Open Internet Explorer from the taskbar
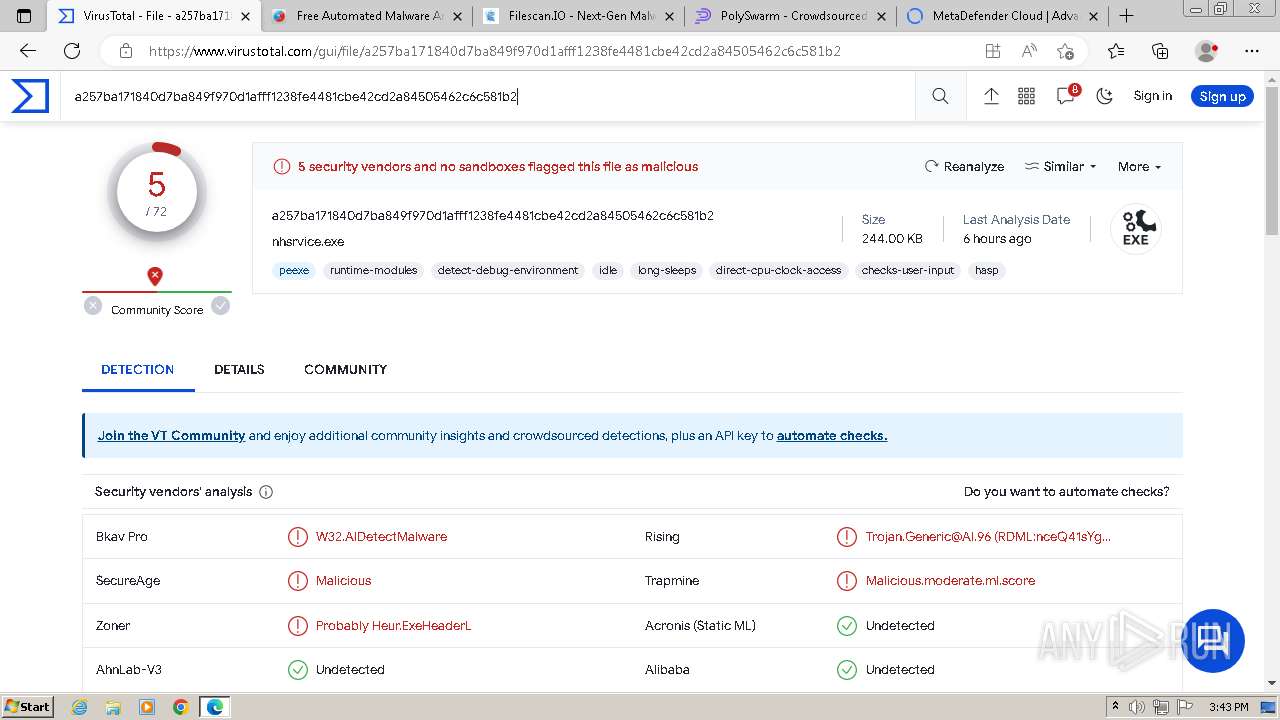This screenshot has width=1280, height=720. click(x=80, y=707)
